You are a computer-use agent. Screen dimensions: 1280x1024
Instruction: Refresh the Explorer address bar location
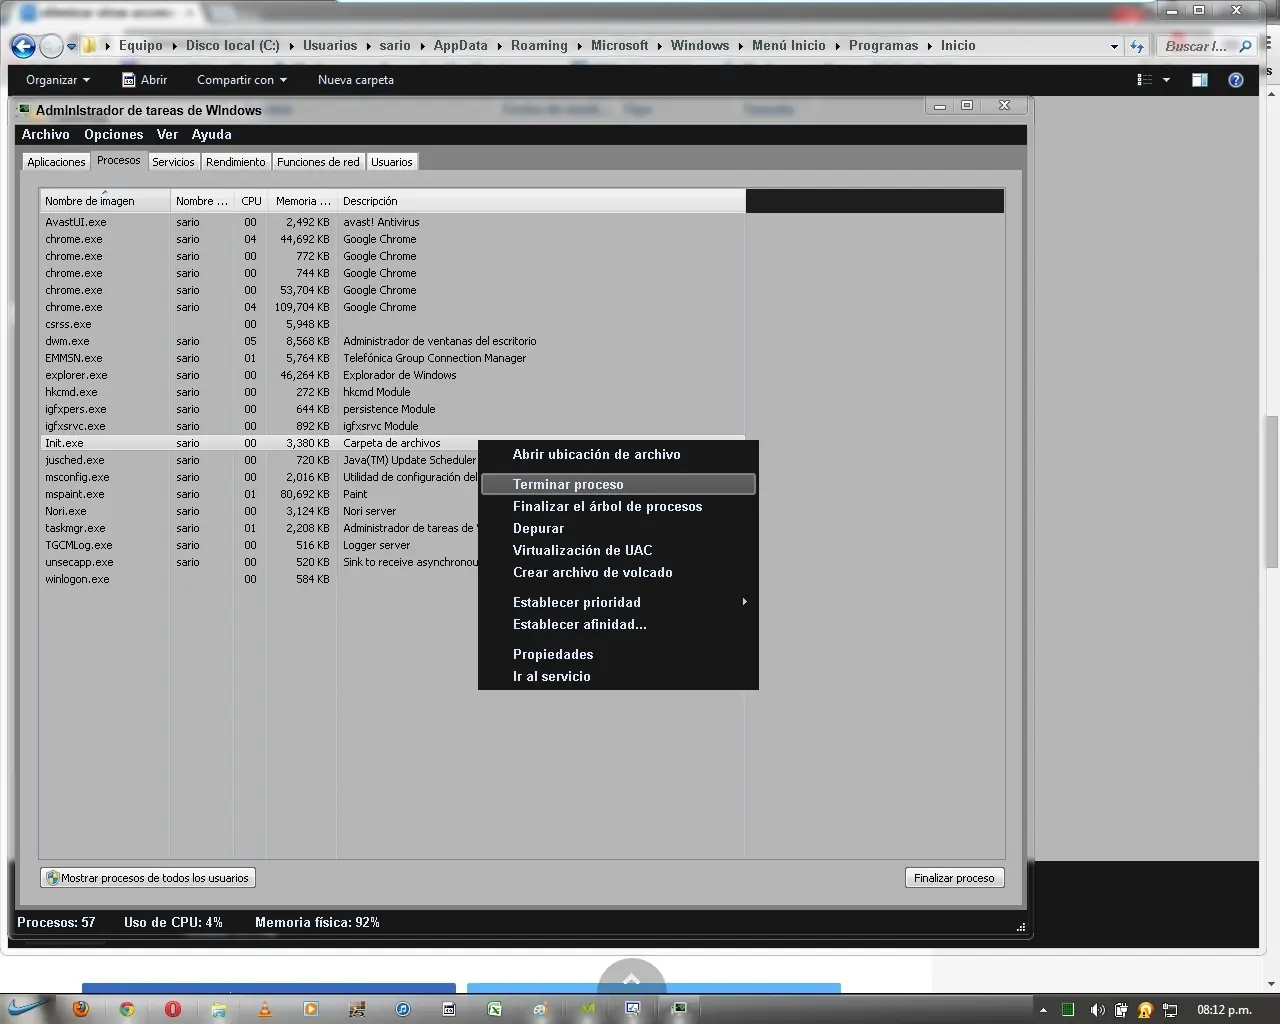pos(1137,46)
